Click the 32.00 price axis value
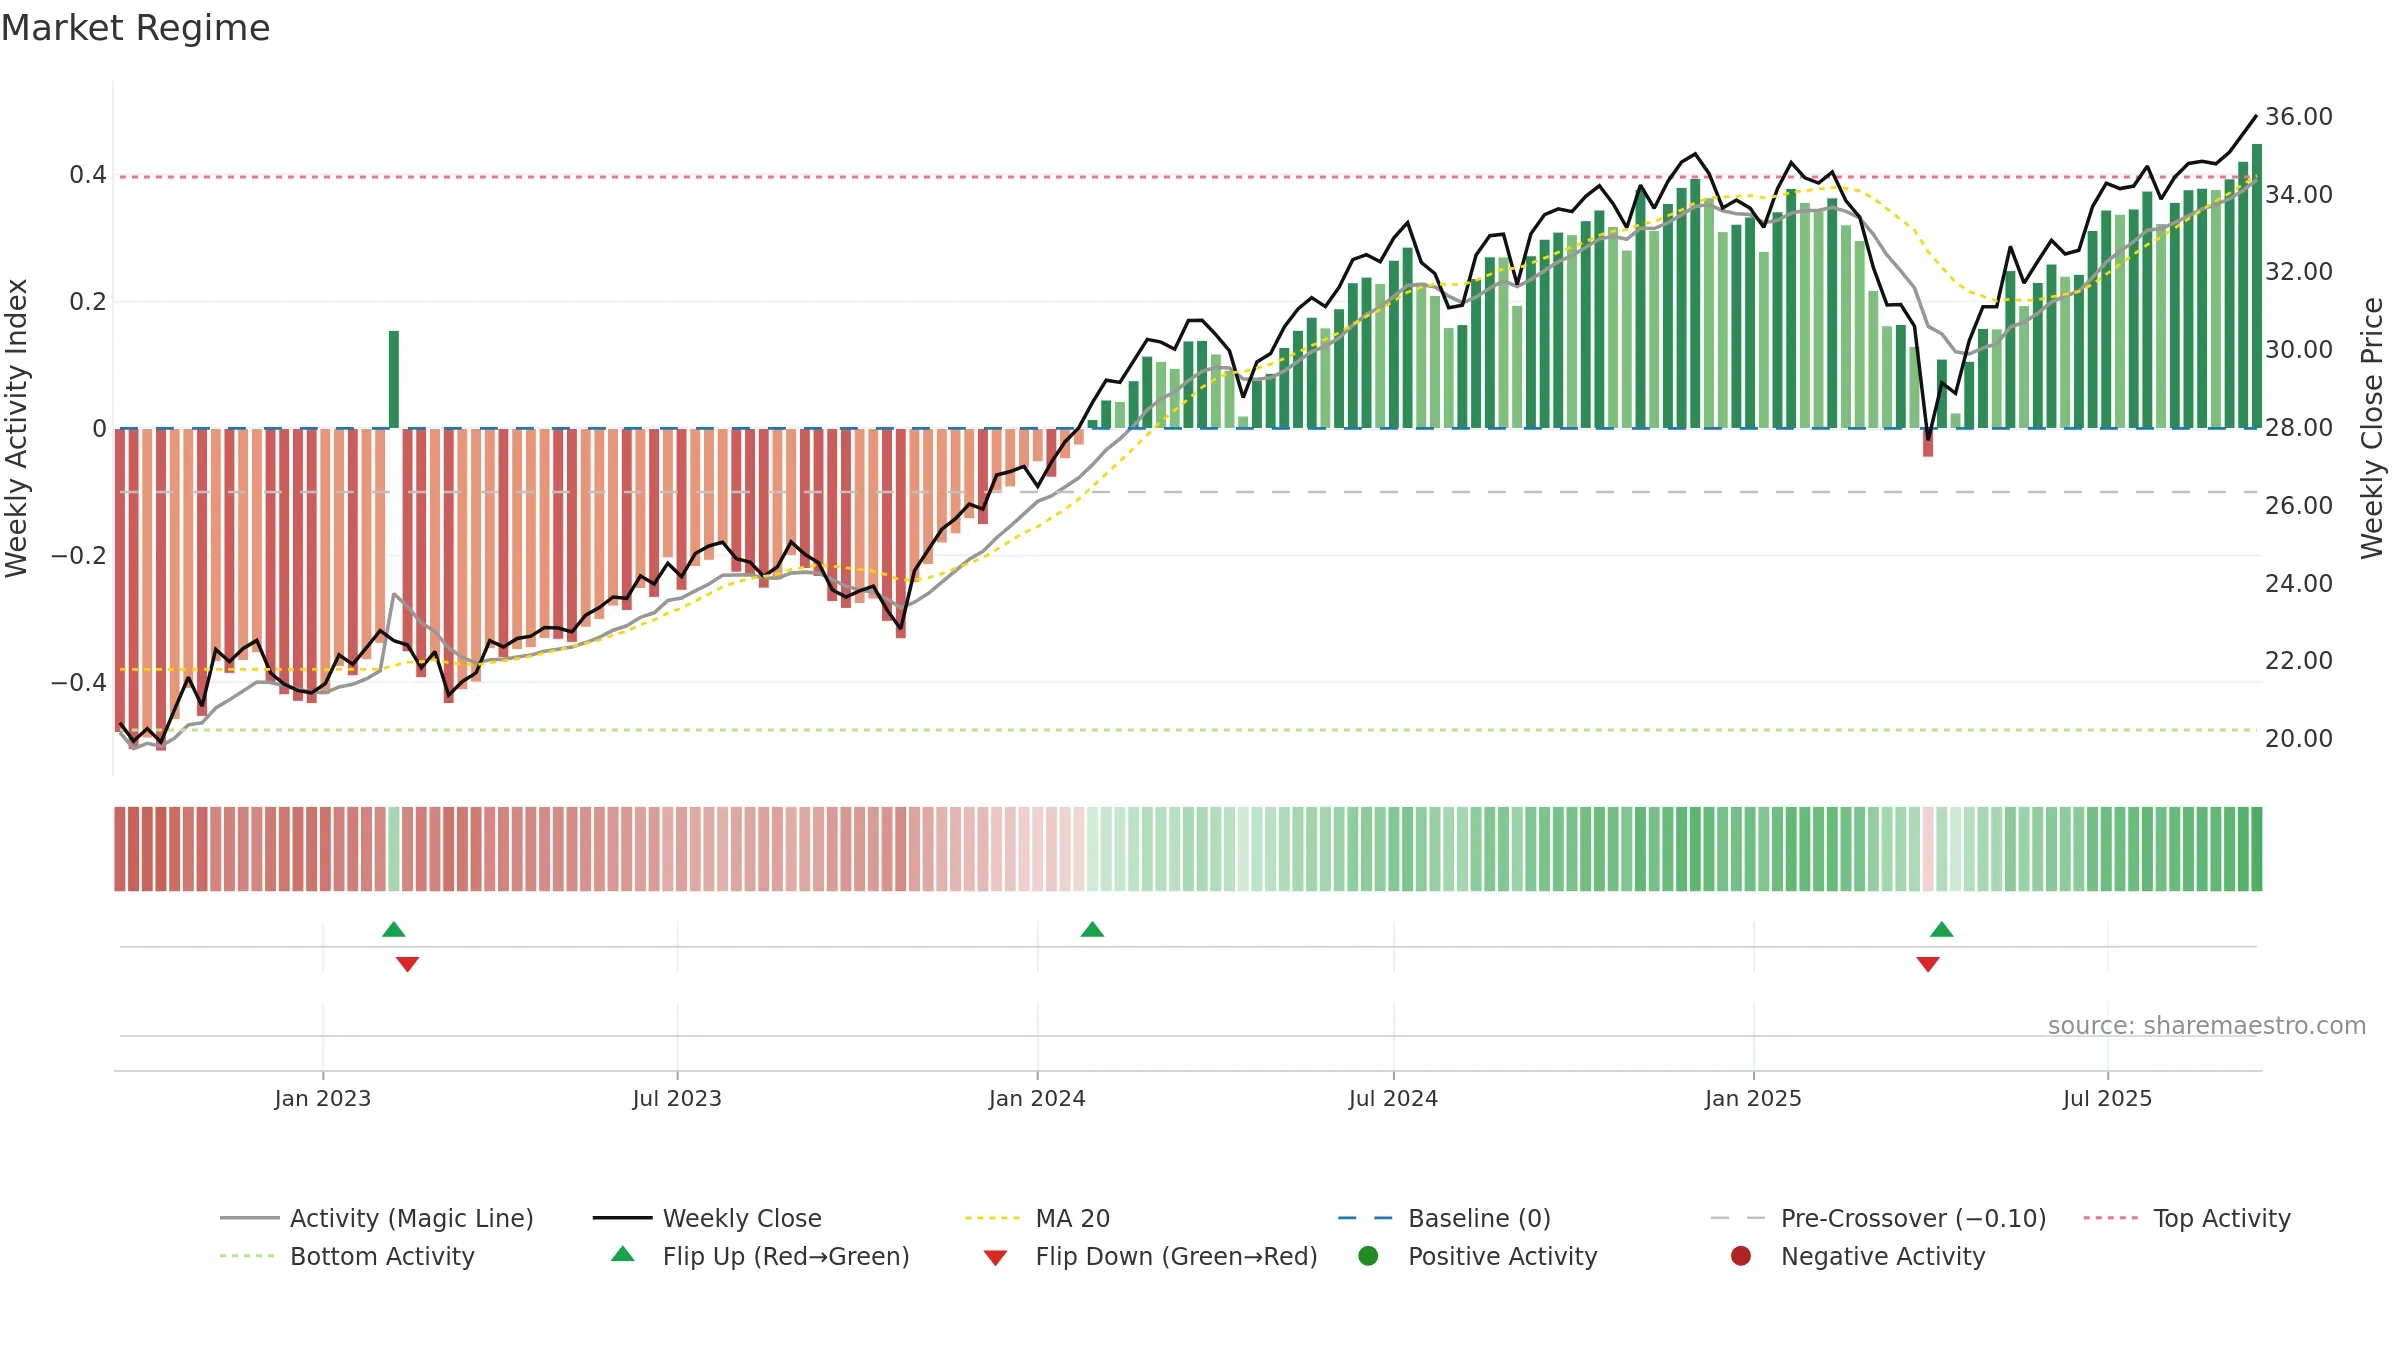The height and width of the screenshot is (1350, 2400). [x=2299, y=272]
